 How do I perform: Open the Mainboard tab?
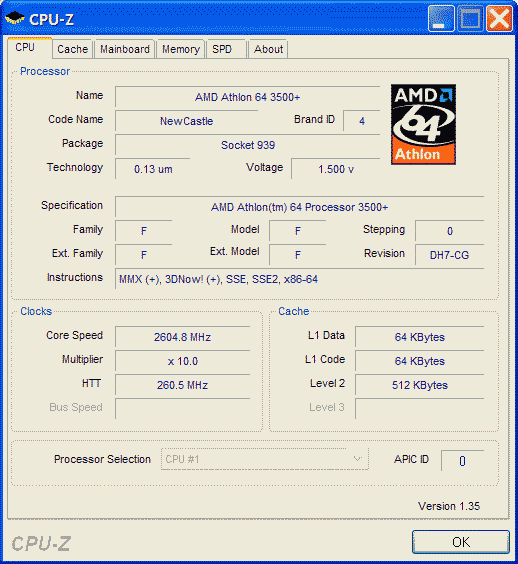125,49
